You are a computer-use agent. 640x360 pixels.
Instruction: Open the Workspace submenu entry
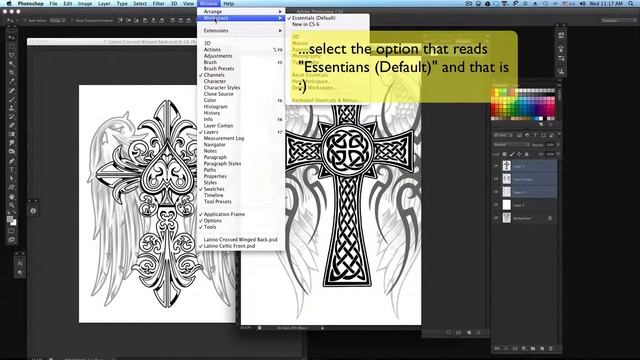coord(240,18)
